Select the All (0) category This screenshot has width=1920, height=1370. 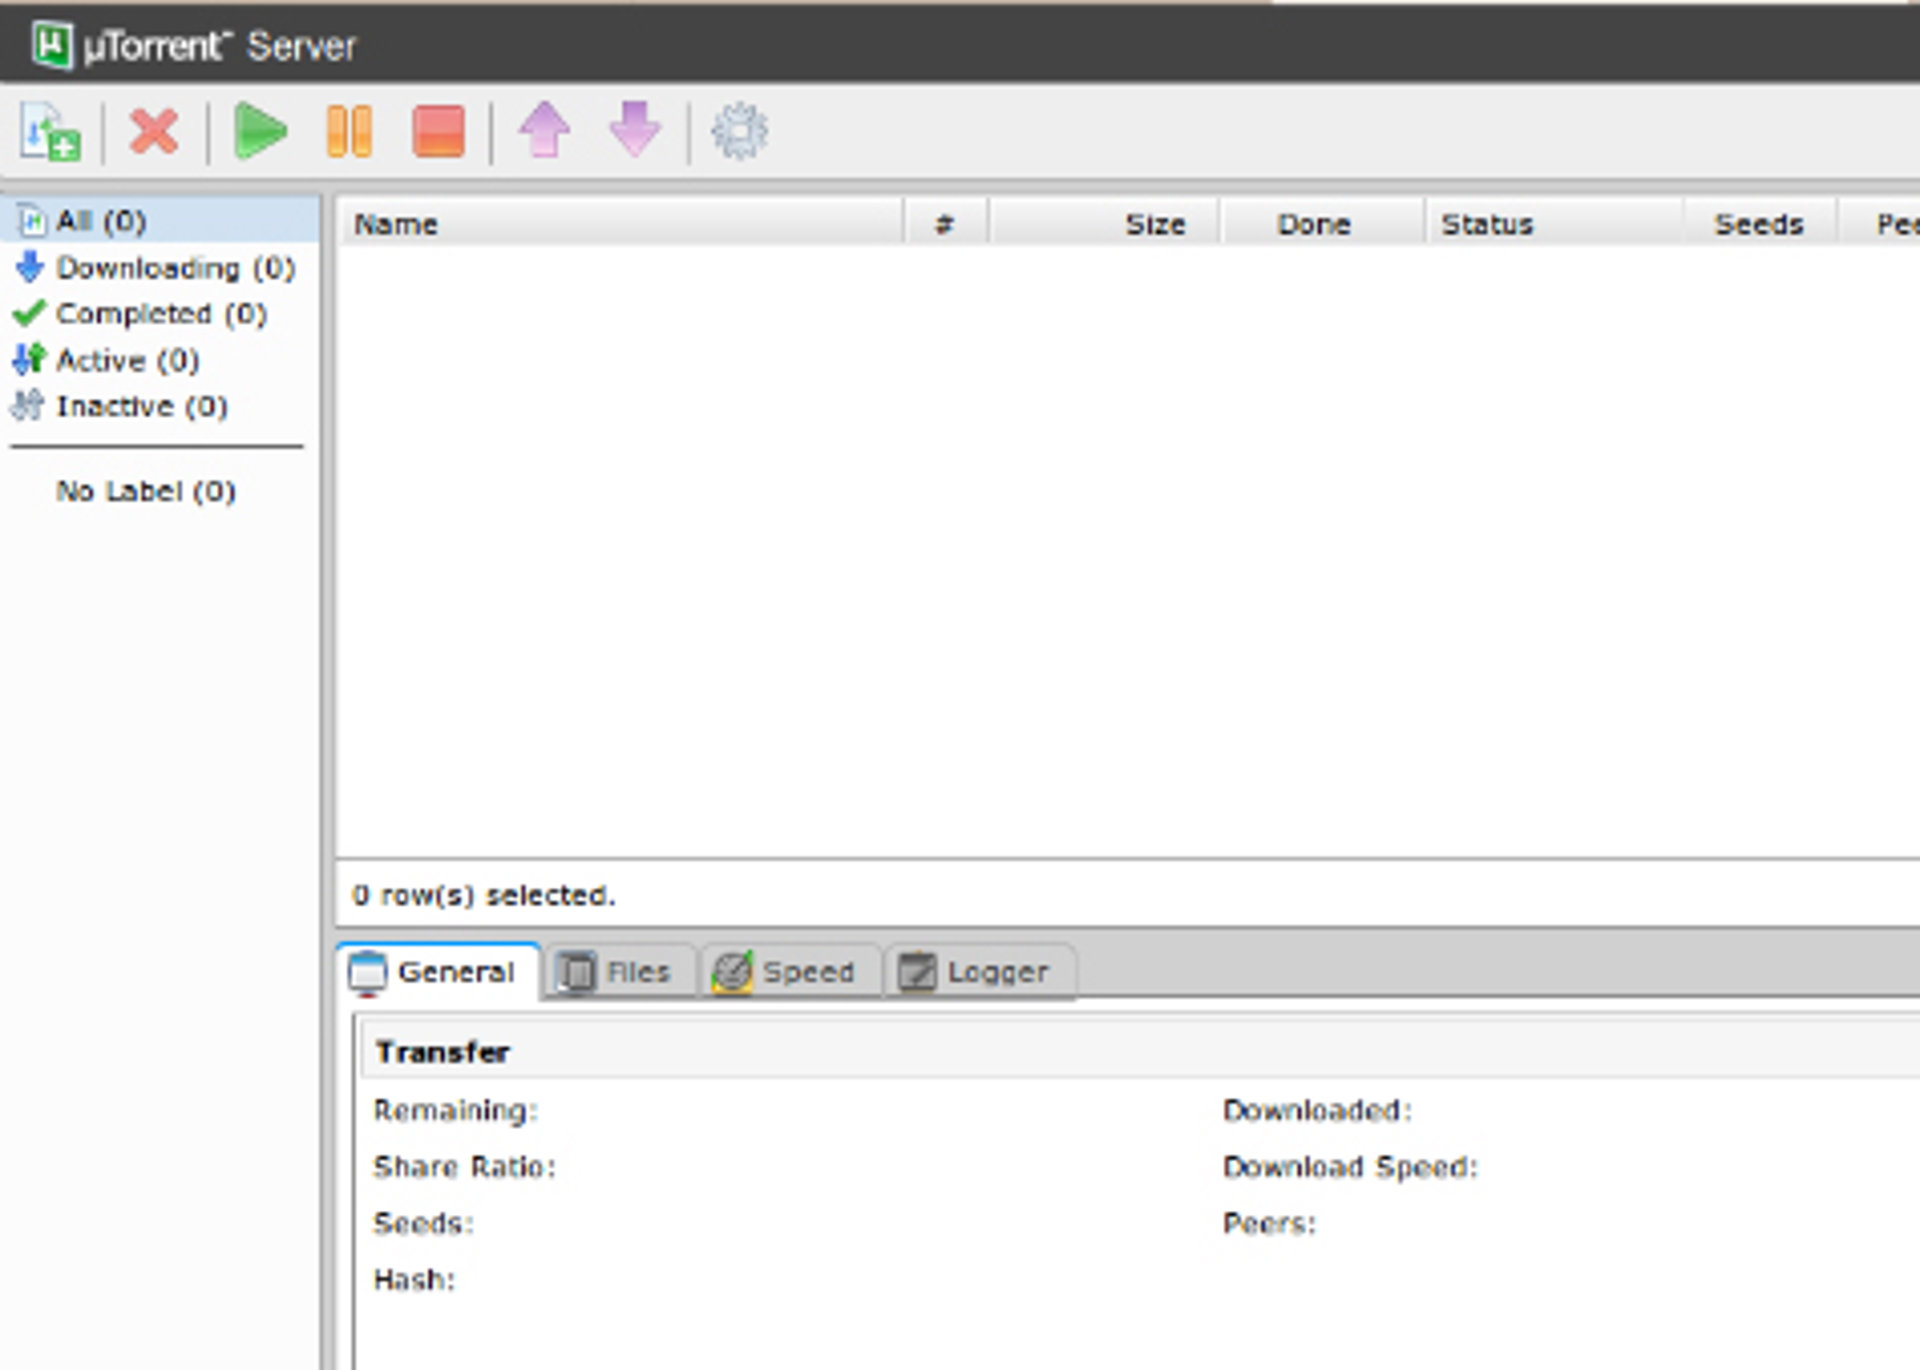click(x=100, y=221)
